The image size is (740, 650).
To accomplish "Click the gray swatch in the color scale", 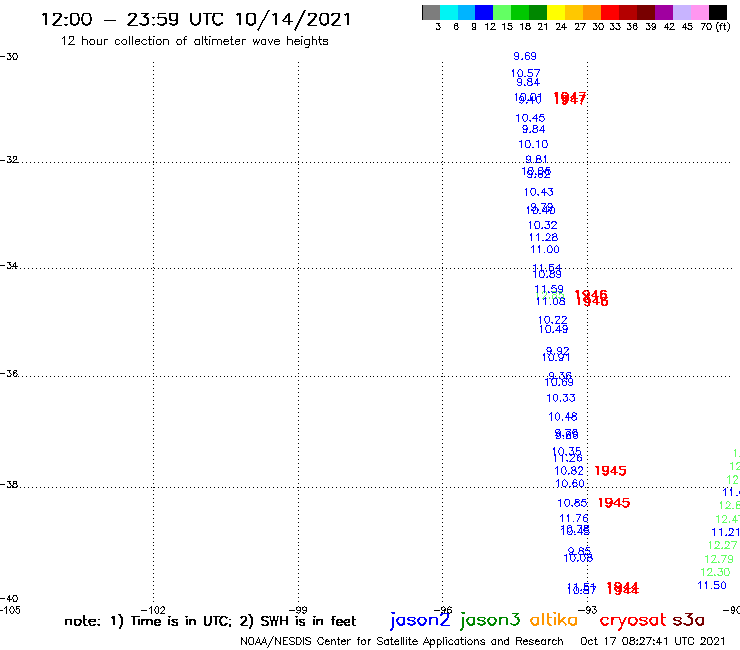I will click(431, 12).
